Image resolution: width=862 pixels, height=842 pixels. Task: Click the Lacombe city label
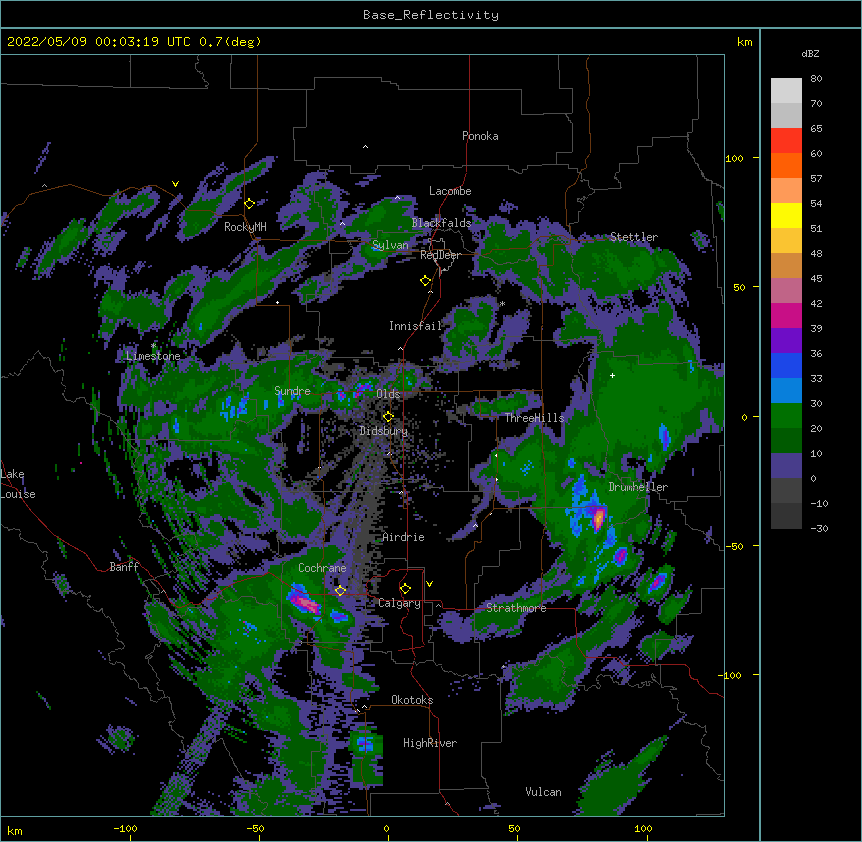point(450,191)
